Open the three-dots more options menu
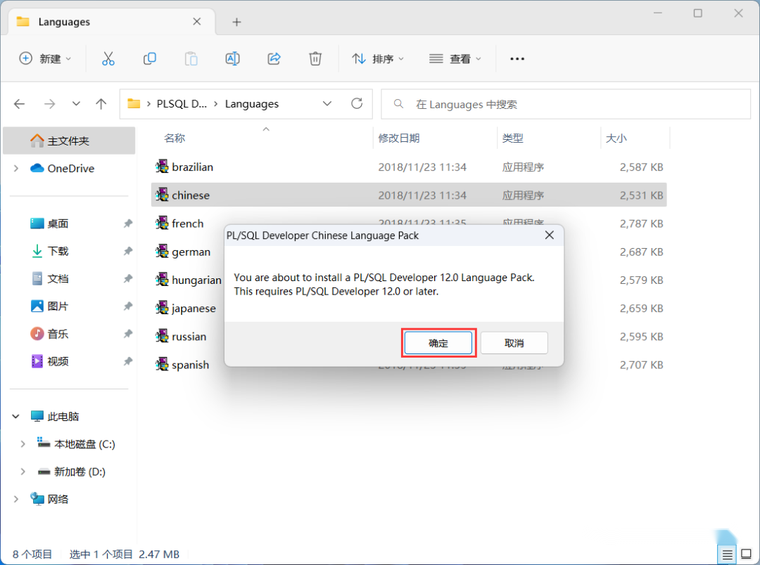This screenshot has width=760, height=565. click(517, 59)
